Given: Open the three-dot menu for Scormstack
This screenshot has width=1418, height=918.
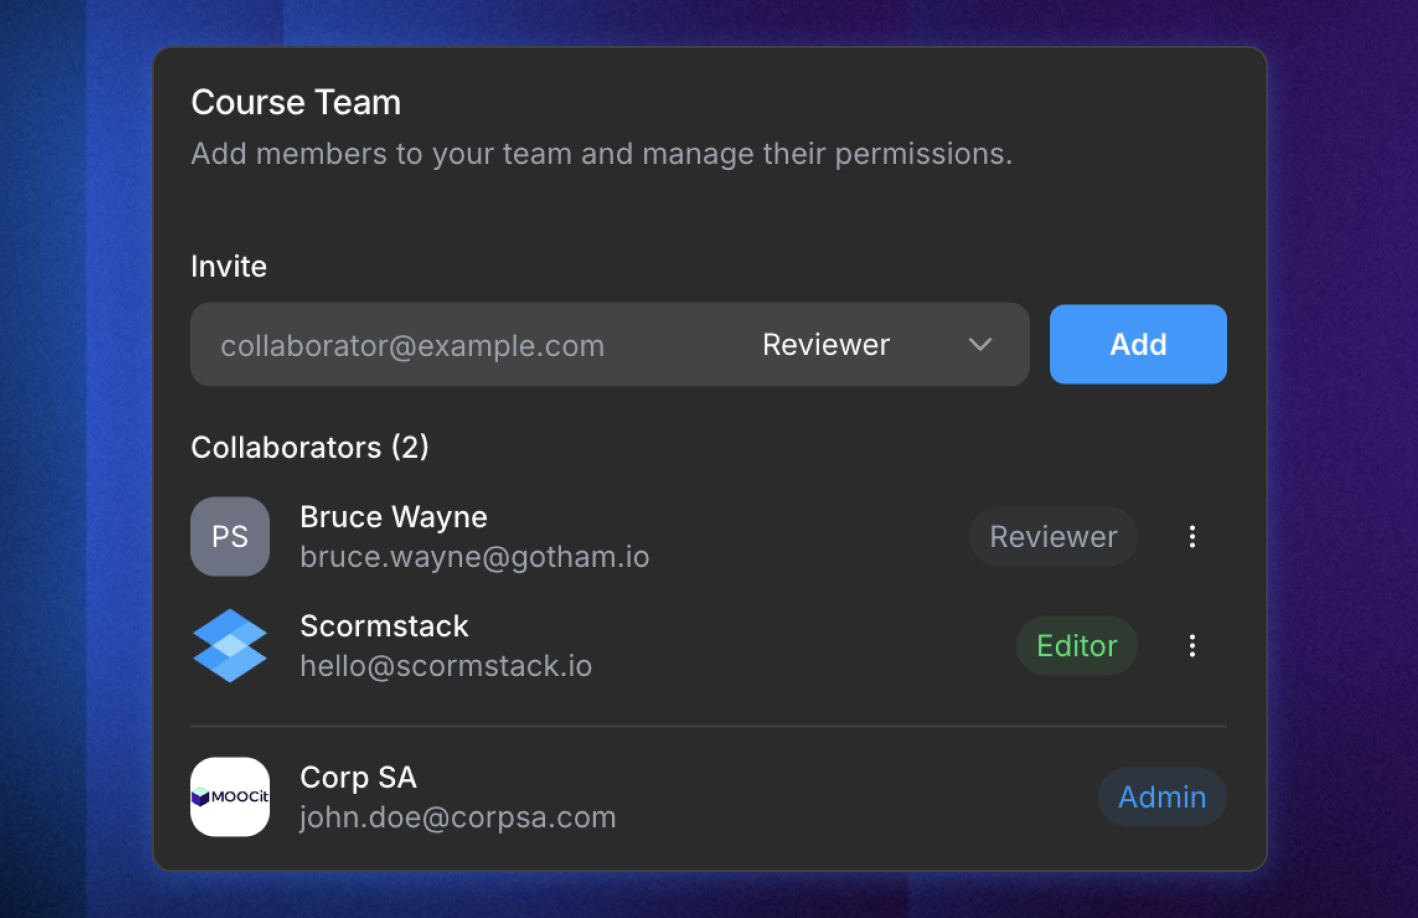Looking at the screenshot, I should (1192, 646).
